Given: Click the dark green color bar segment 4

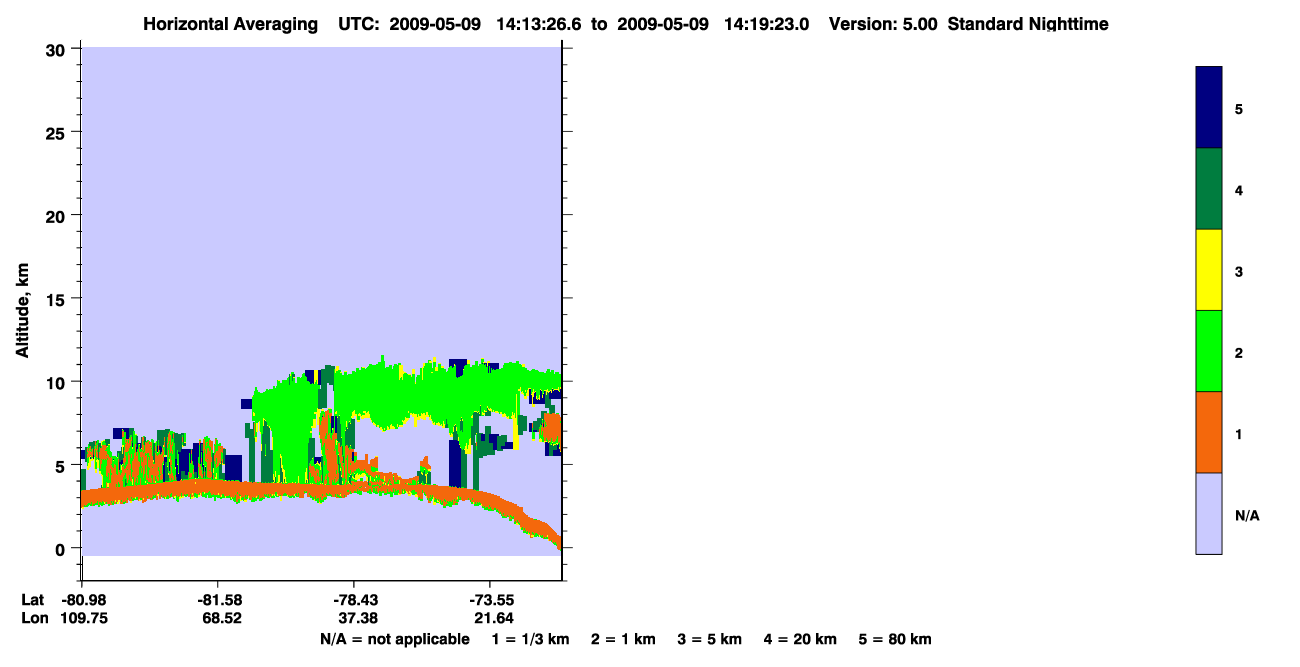Looking at the screenshot, I should (1209, 189).
